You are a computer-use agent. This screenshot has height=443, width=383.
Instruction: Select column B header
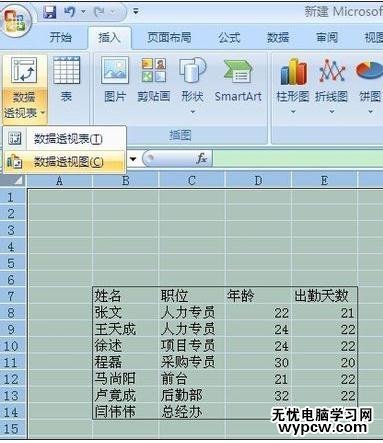pos(126,181)
